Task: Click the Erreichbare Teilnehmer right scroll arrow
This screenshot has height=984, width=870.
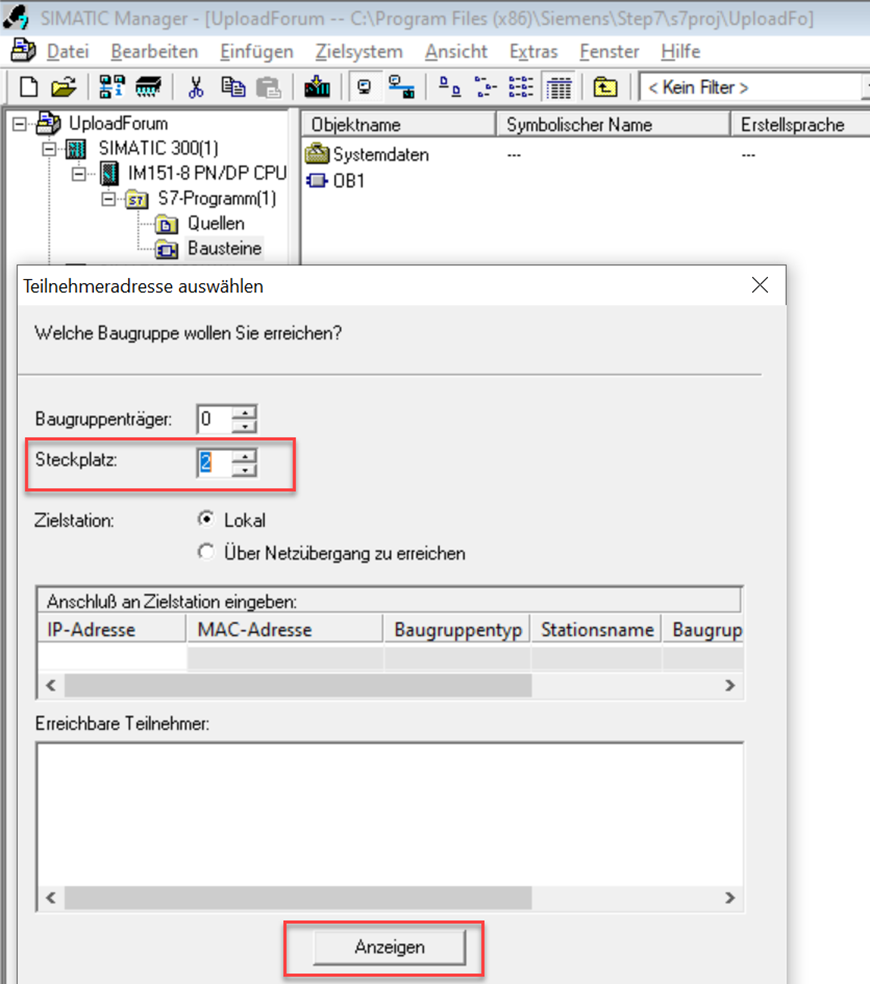Action: (x=730, y=897)
